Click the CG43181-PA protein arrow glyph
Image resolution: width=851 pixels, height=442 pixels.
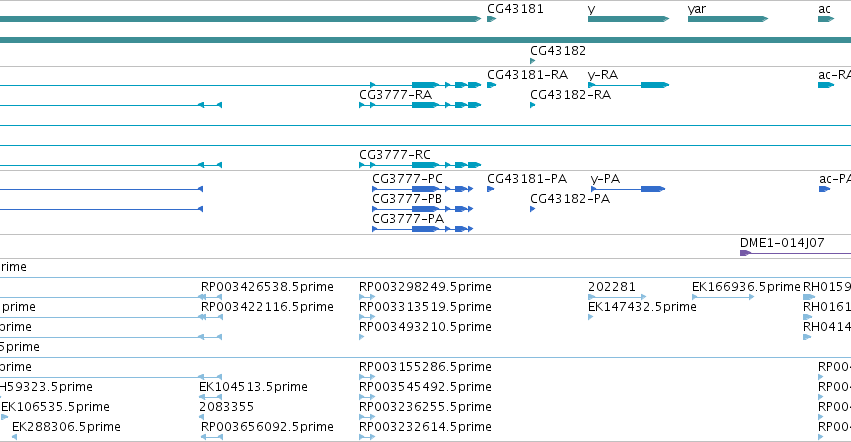click(491, 189)
